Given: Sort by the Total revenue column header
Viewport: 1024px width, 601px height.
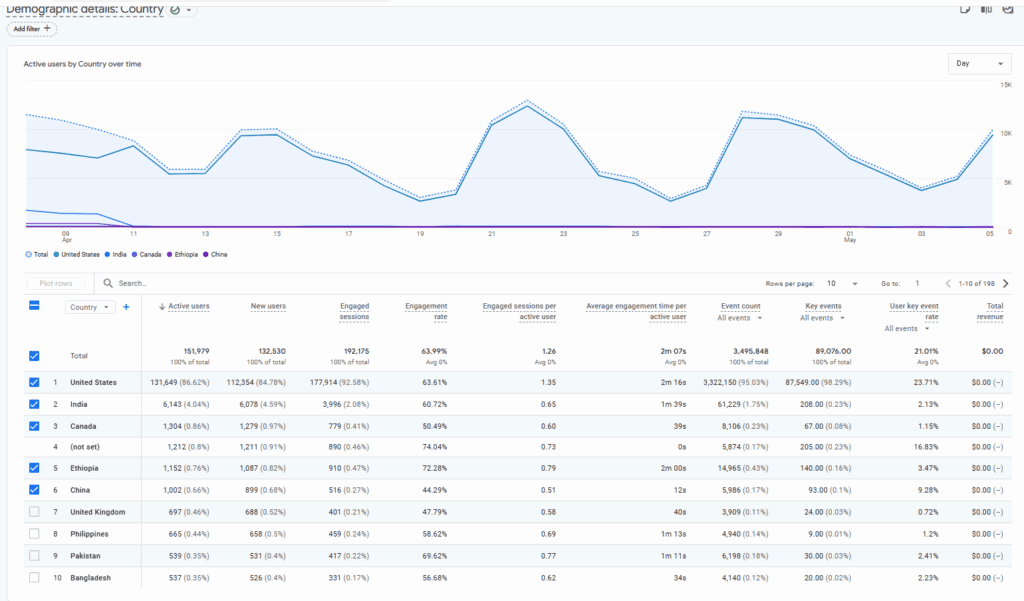Looking at the screenshot, I should click(990, 312).
